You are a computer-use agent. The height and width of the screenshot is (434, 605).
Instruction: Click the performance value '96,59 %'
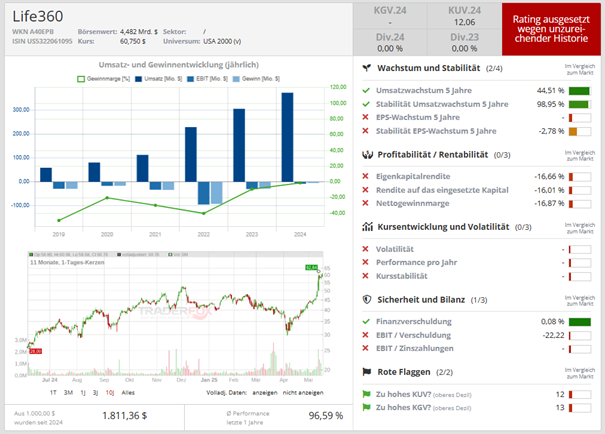point(326,415)
